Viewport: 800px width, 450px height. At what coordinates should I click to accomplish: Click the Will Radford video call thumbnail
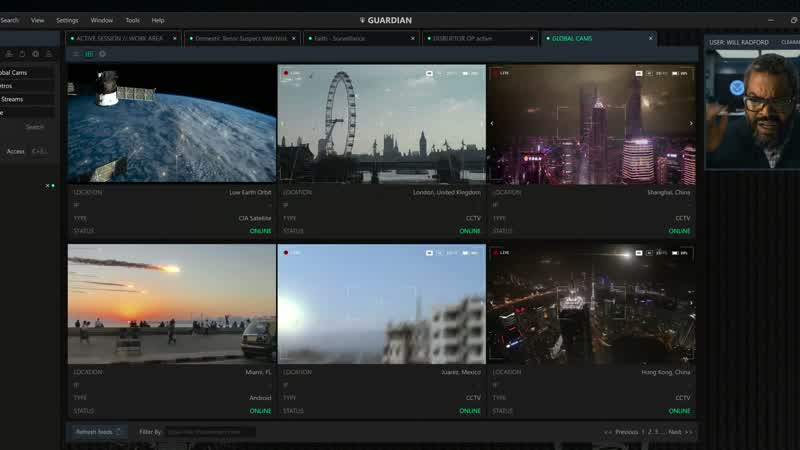pos(753,108)
